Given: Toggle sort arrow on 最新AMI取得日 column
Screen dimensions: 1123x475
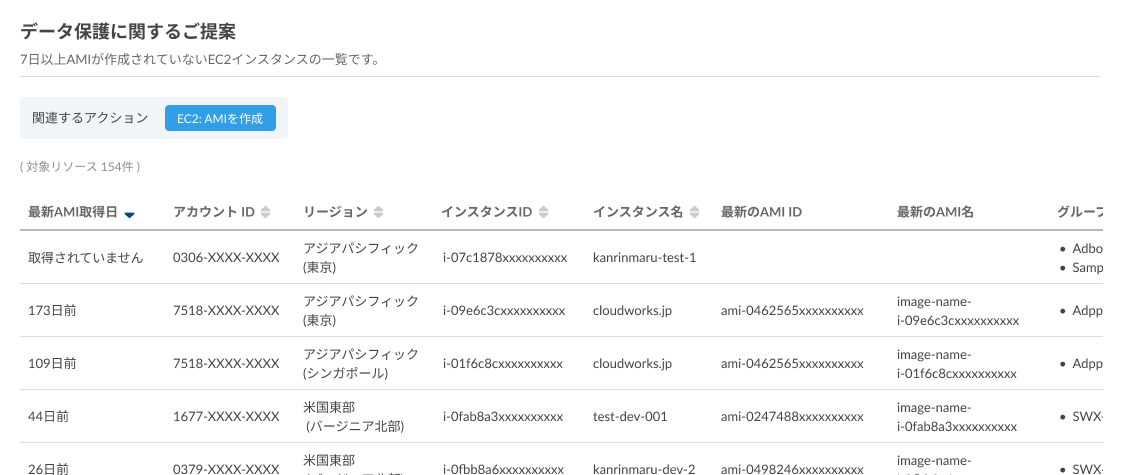Looking at the screenshot, I should (130, 213).
